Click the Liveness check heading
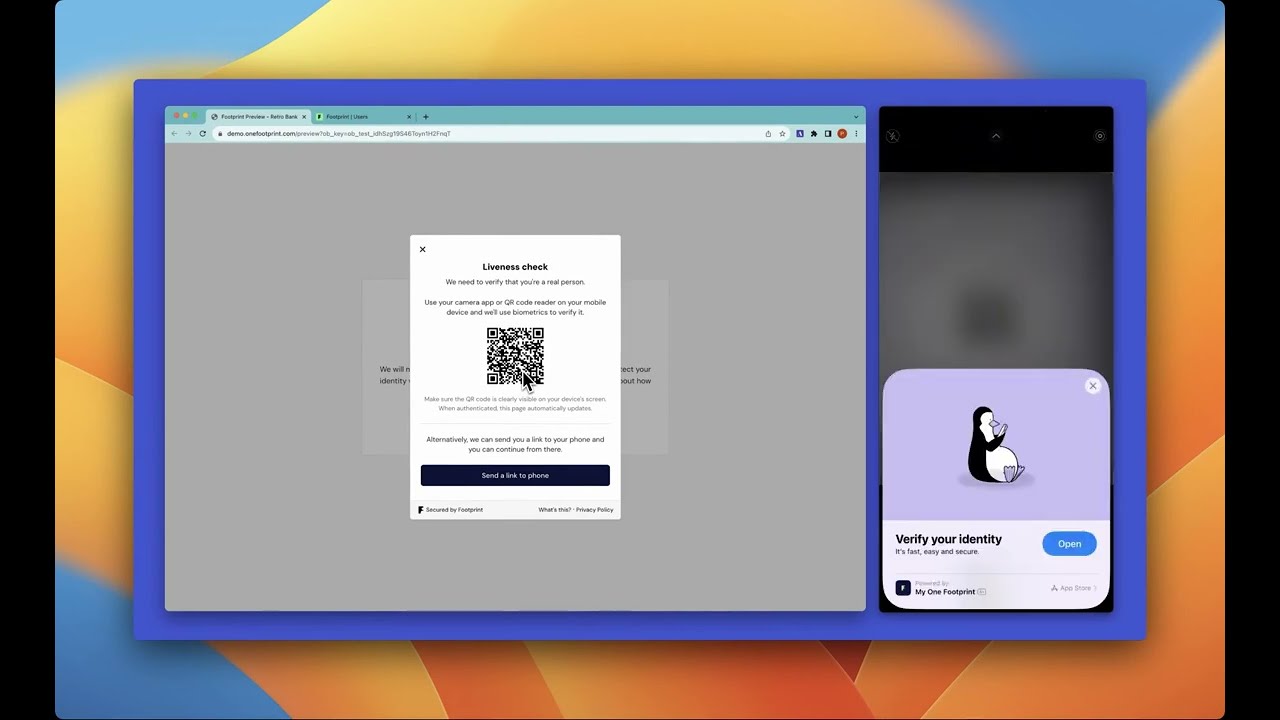 [515, 267]
